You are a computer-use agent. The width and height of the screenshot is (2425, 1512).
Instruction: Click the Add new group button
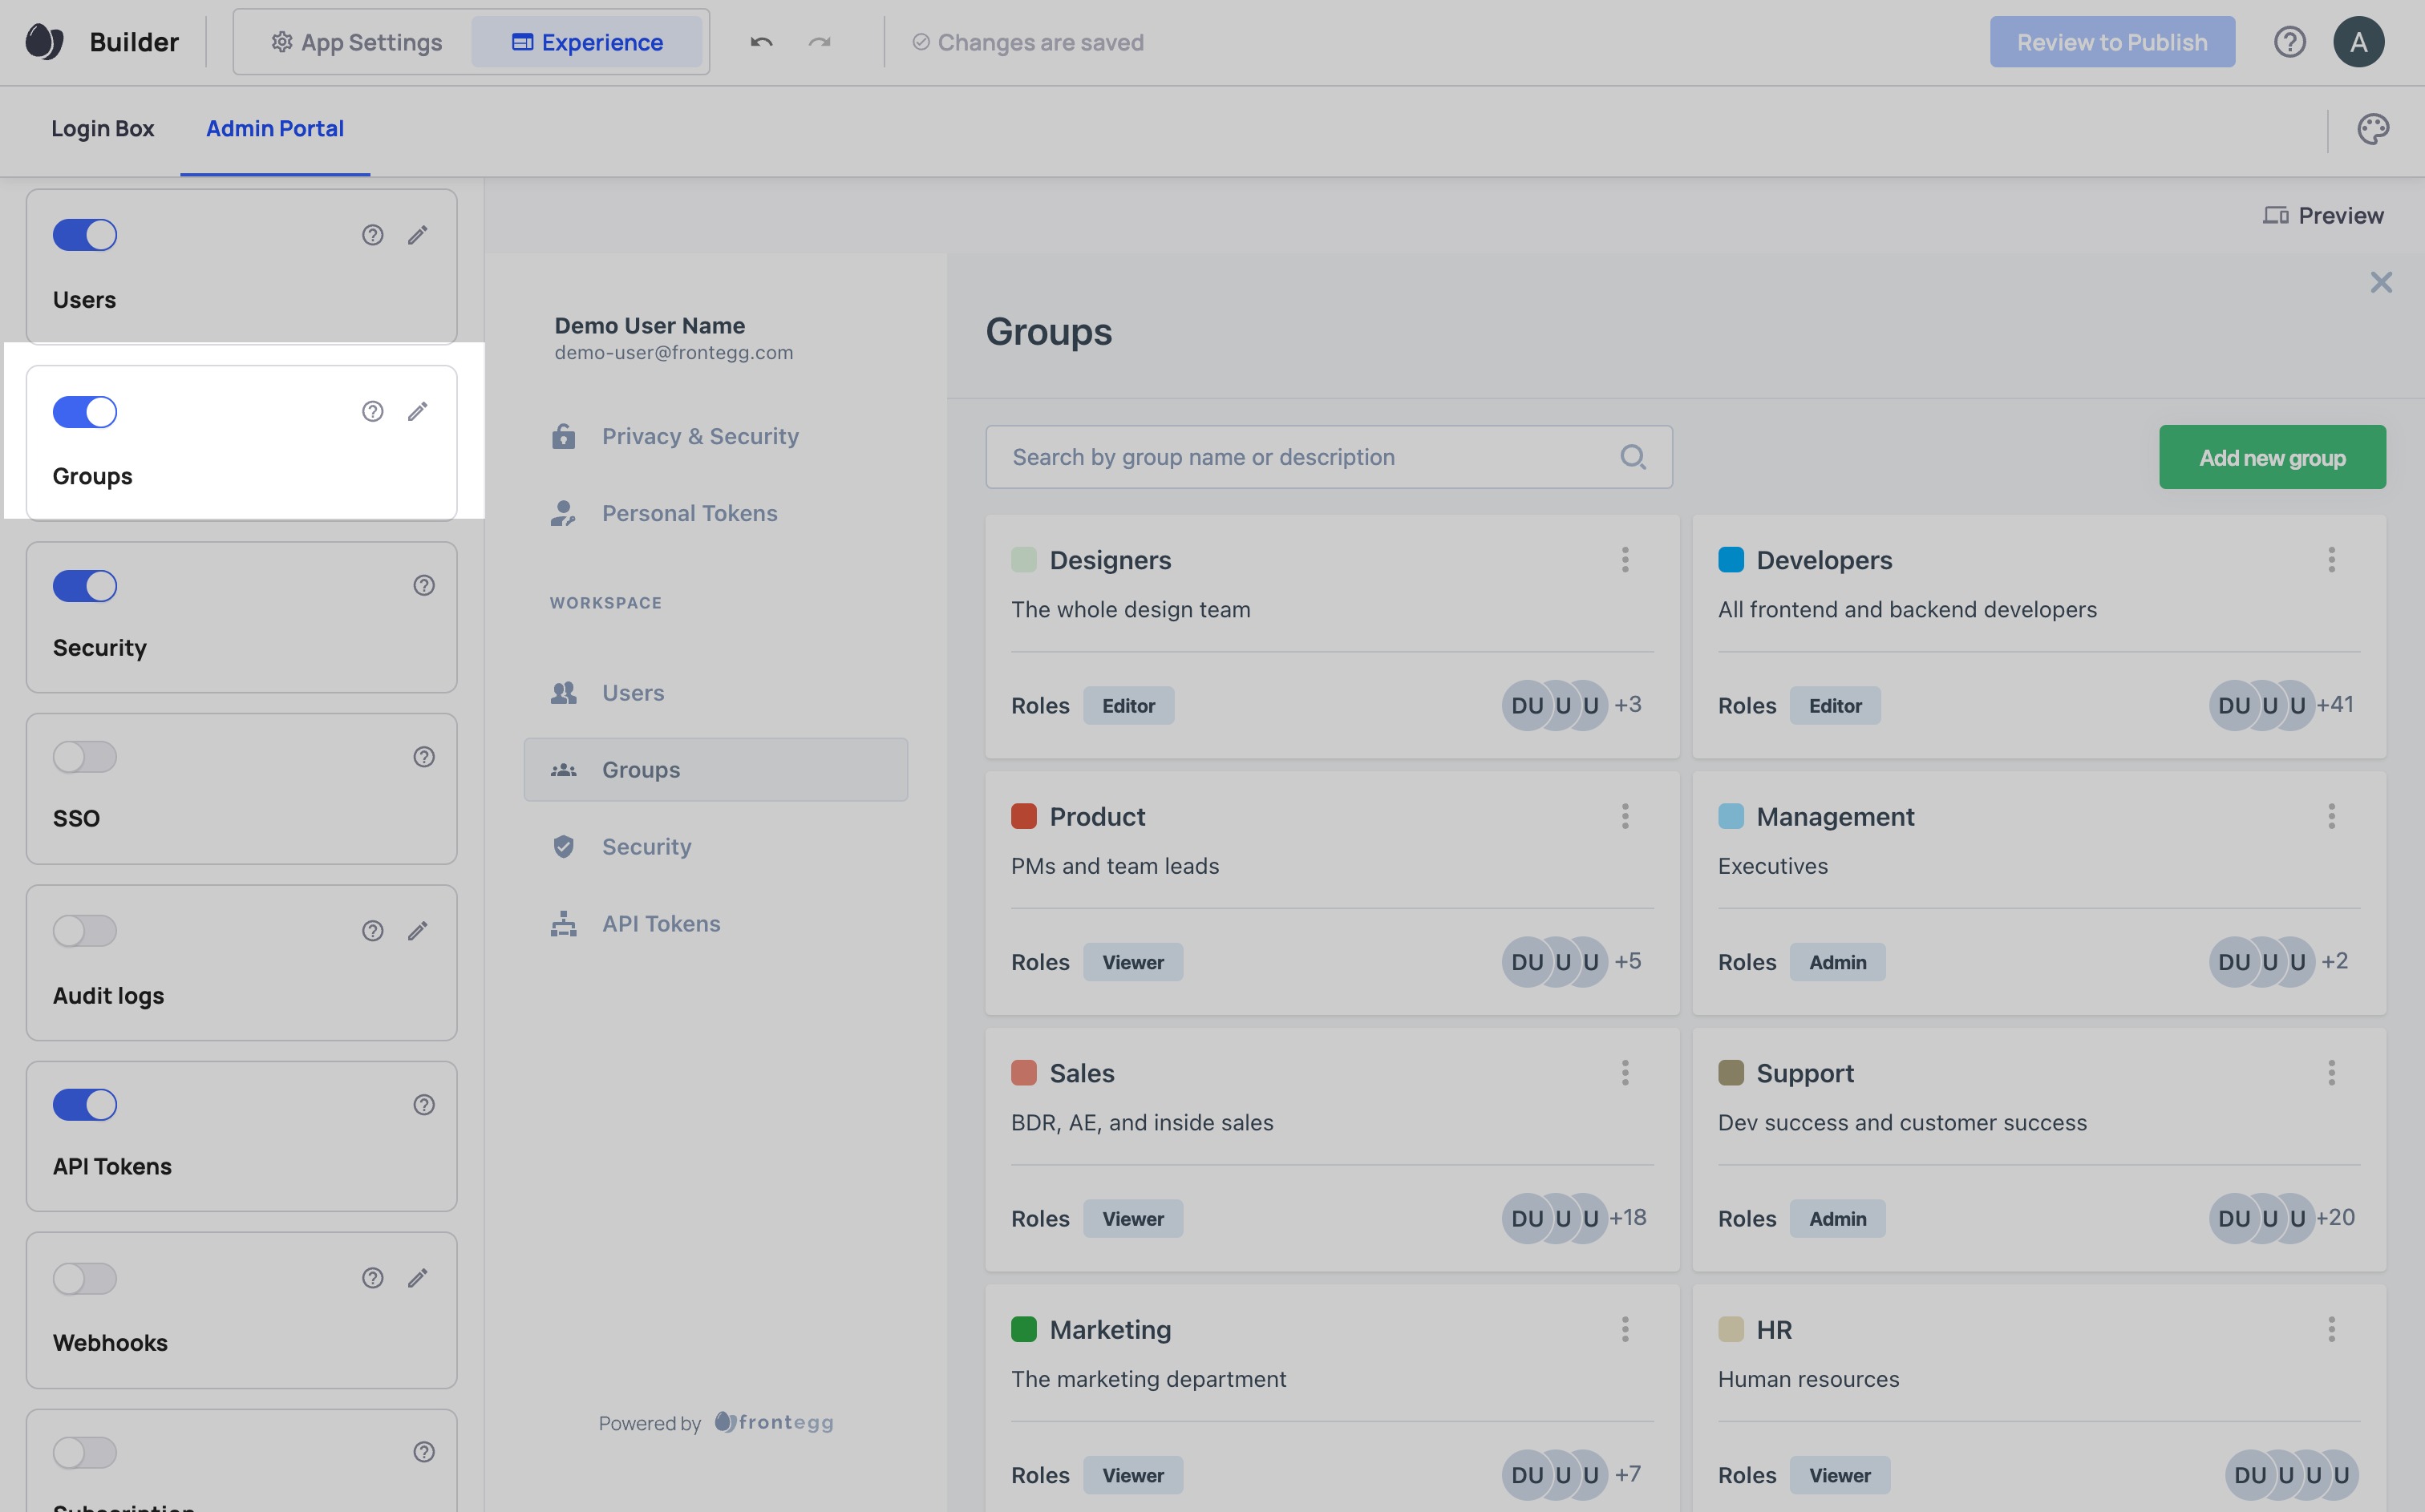(2271, 458)
